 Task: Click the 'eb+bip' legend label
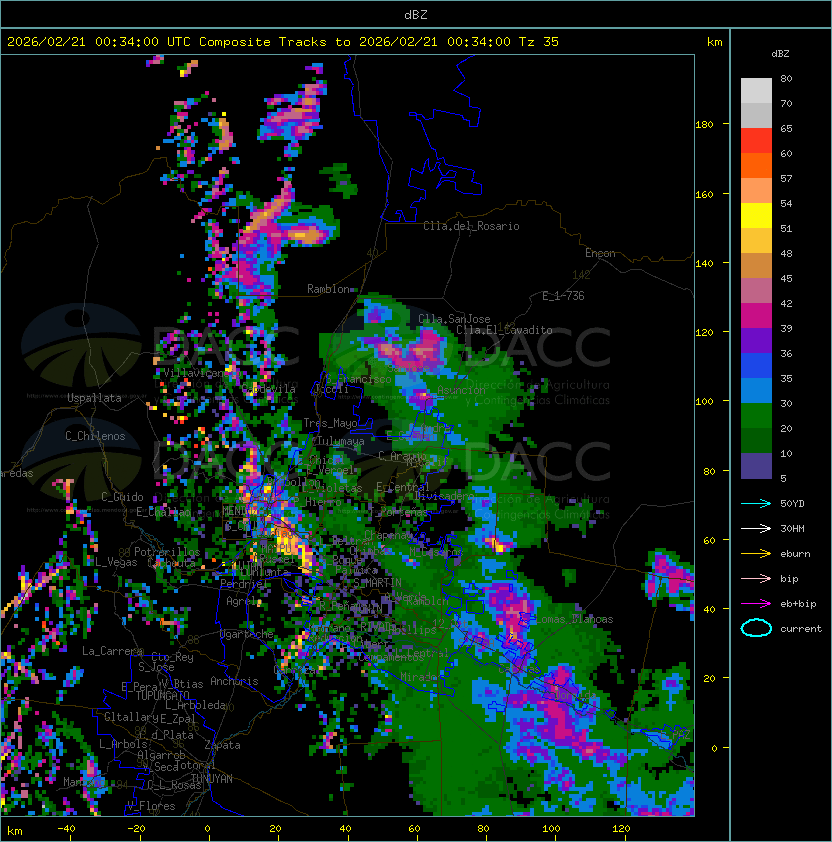tap(798, 604)
